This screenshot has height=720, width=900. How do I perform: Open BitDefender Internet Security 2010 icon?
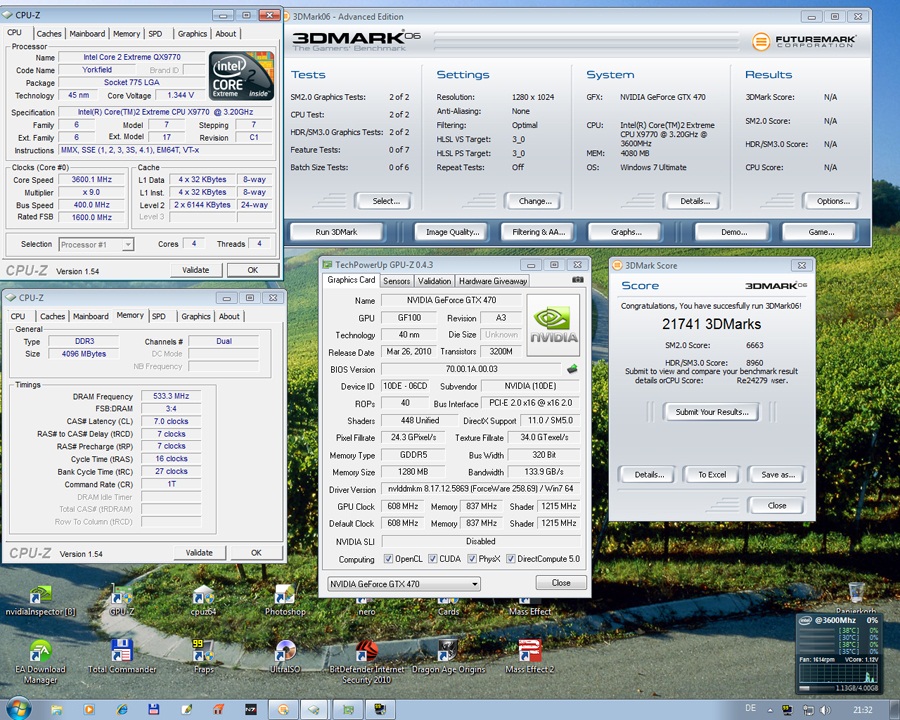366,661
